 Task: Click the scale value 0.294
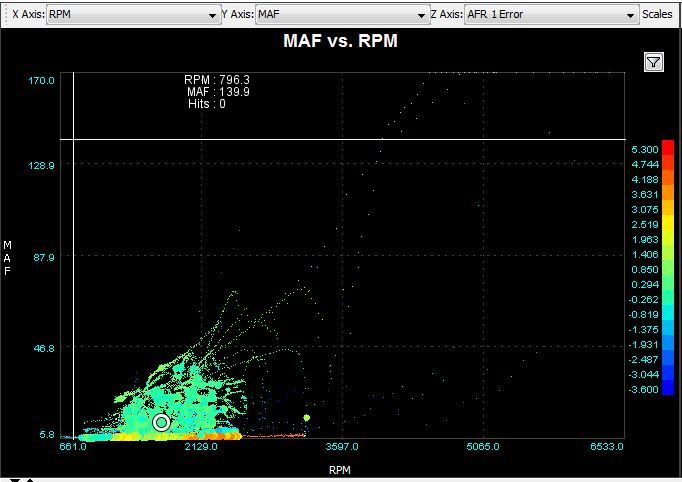[x=645, y=285]
